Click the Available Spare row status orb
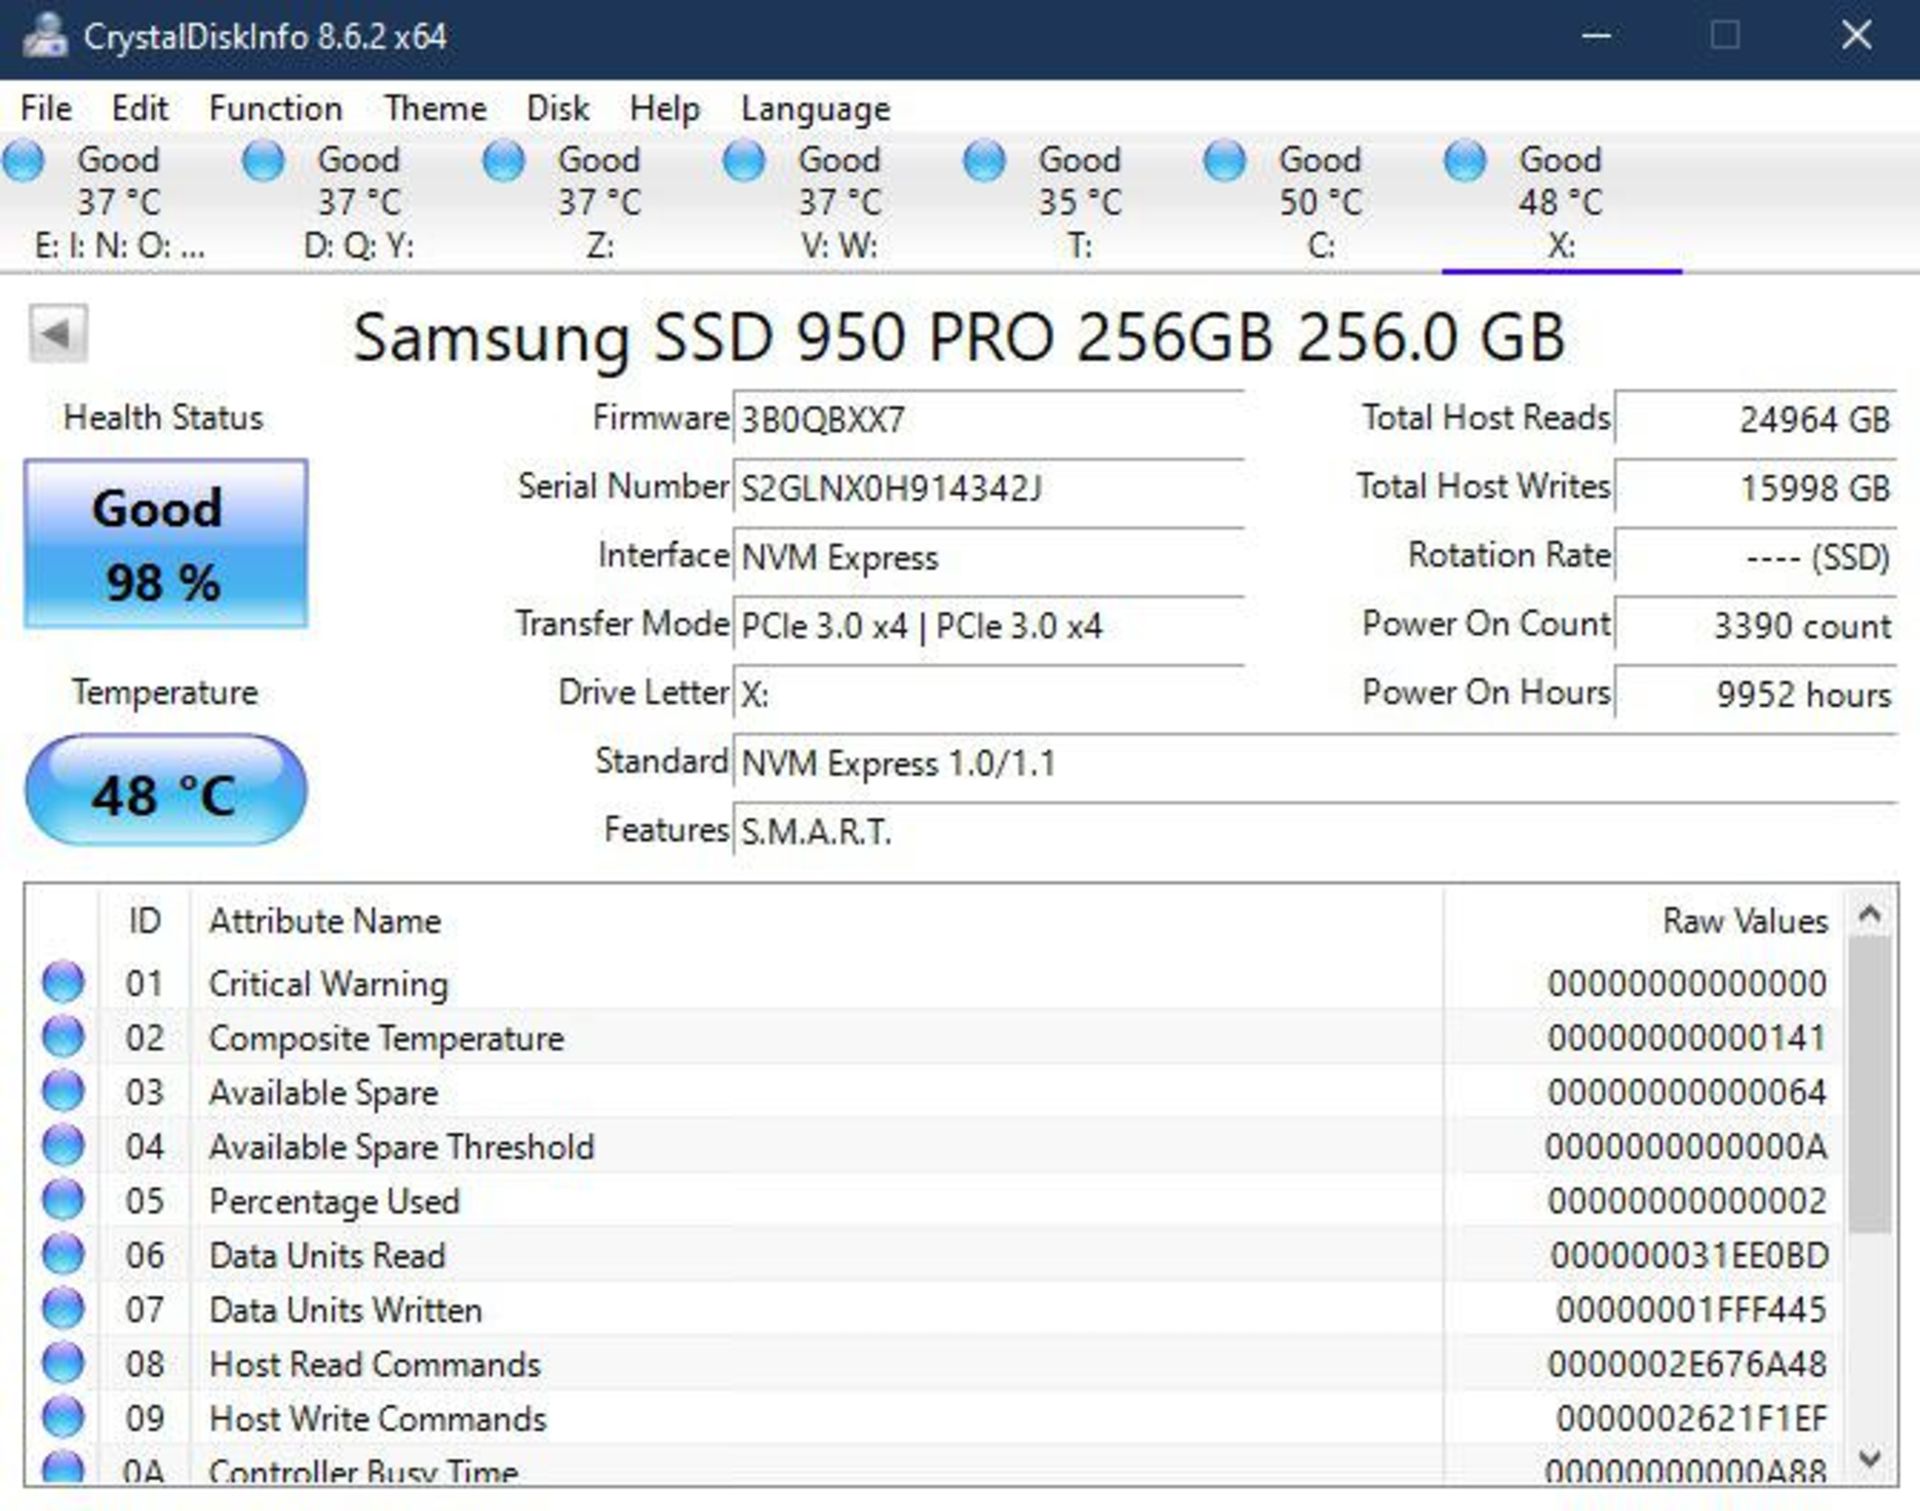 pyautogui.click(x=63, y=1091)
